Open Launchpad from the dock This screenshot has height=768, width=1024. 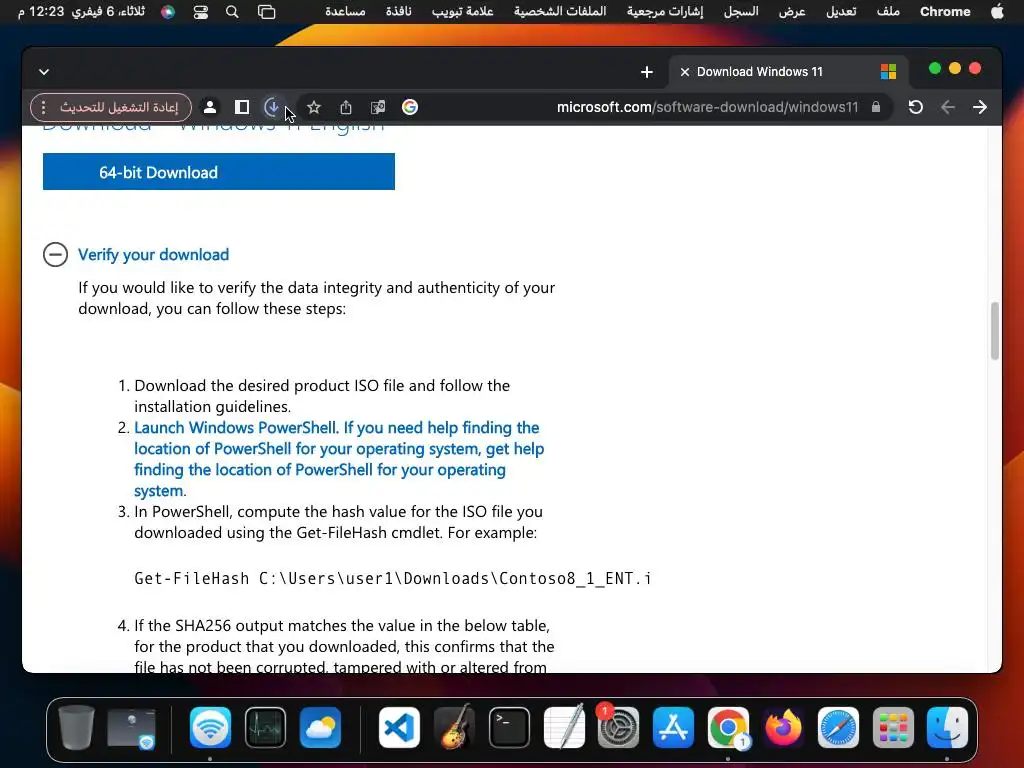[x=893, y=727]
